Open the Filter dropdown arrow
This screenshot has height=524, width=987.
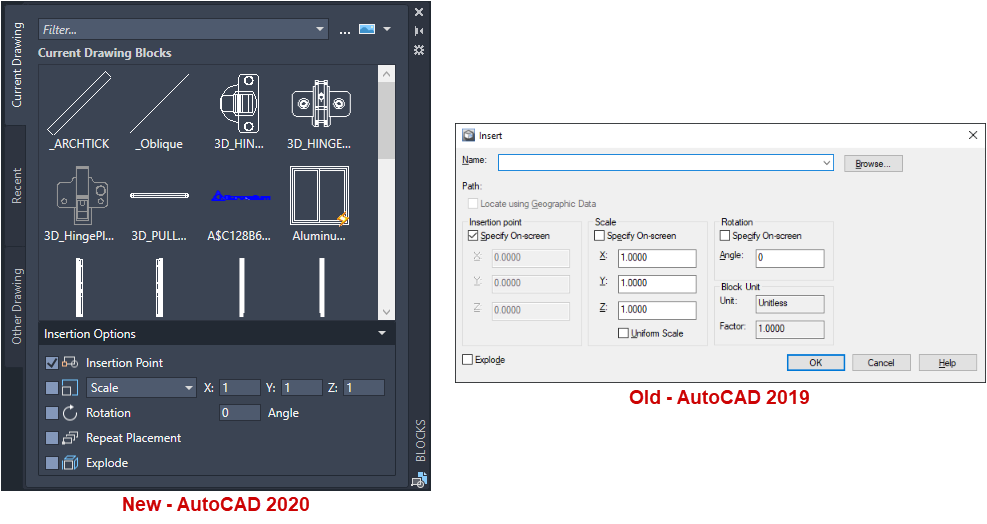(320, 29)
